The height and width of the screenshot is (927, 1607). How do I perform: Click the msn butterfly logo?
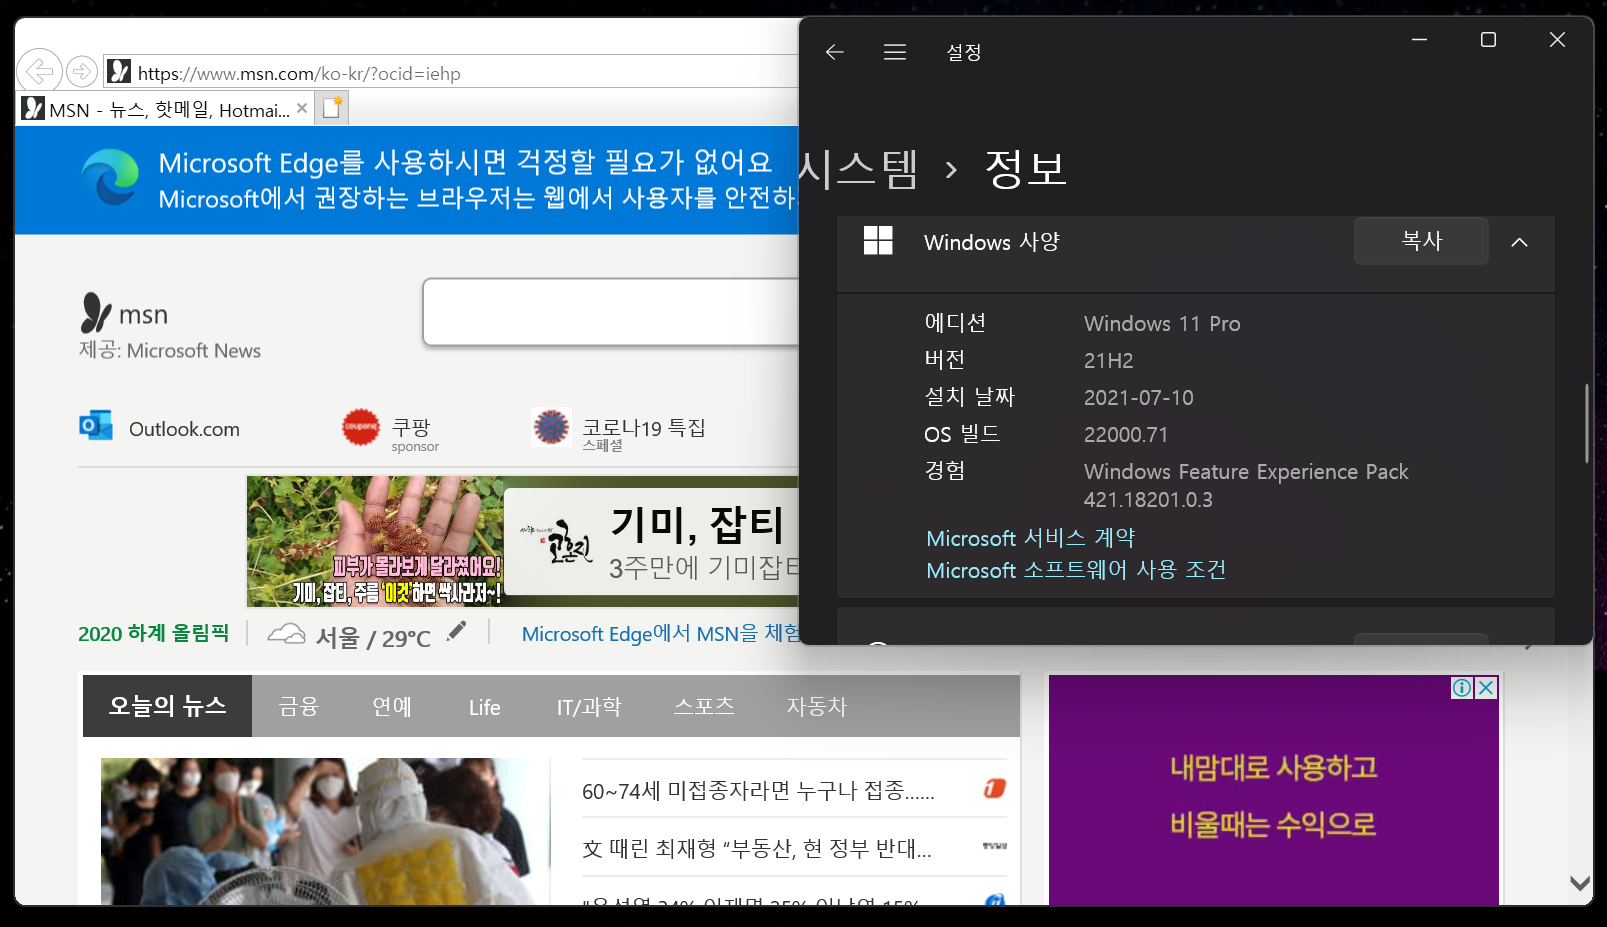click(x=96, y=313)
